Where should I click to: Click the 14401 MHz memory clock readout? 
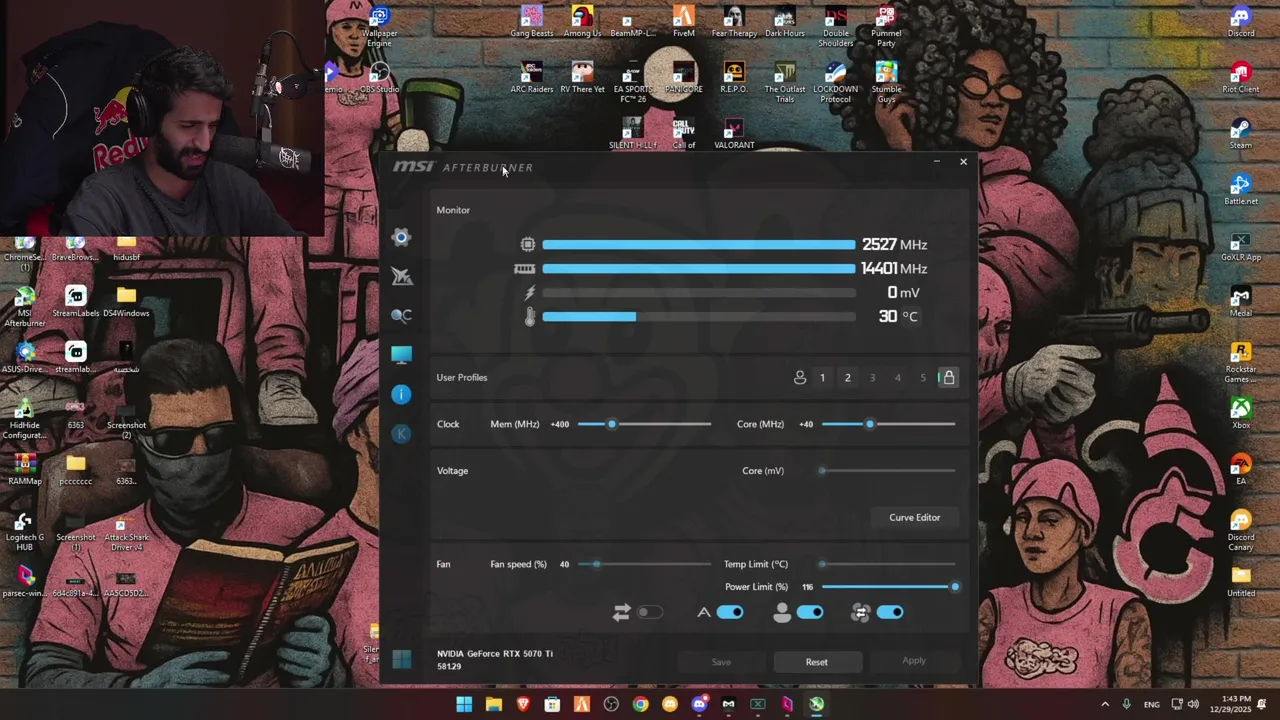894,269
